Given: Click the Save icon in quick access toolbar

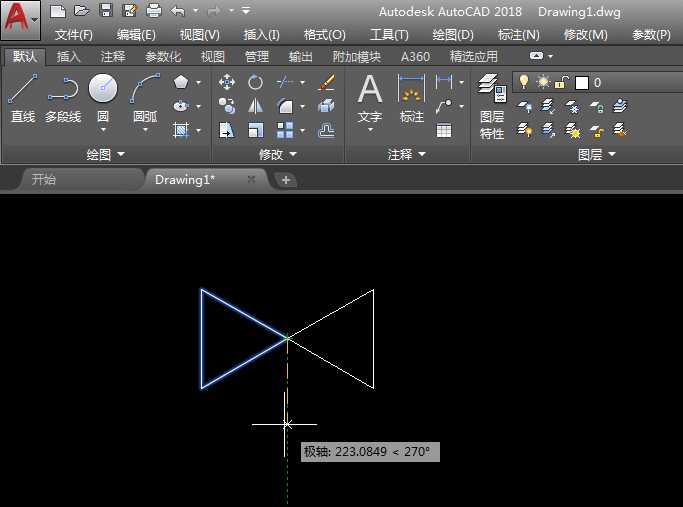Looking at the screenshot, I should point(105,11).
